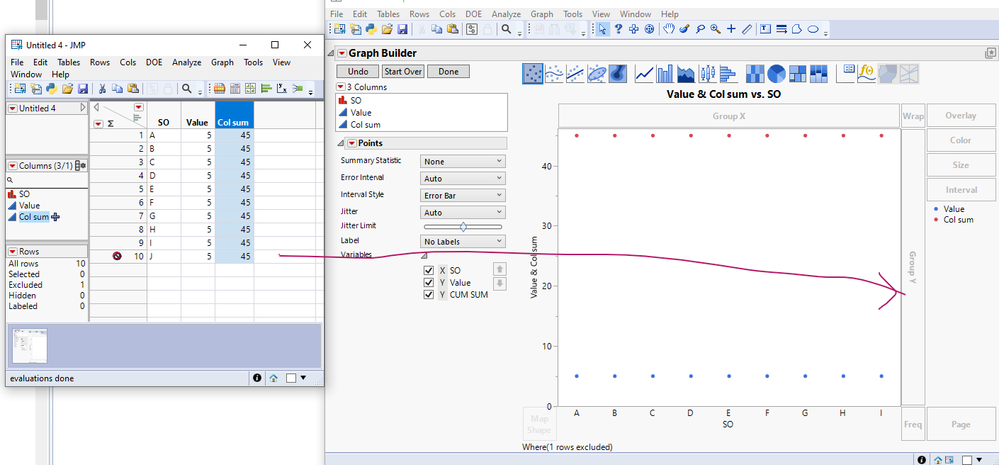Open the Graph Builder red triangle menu
Viewport: 999px width, 465px height.
tap(341, 54)
